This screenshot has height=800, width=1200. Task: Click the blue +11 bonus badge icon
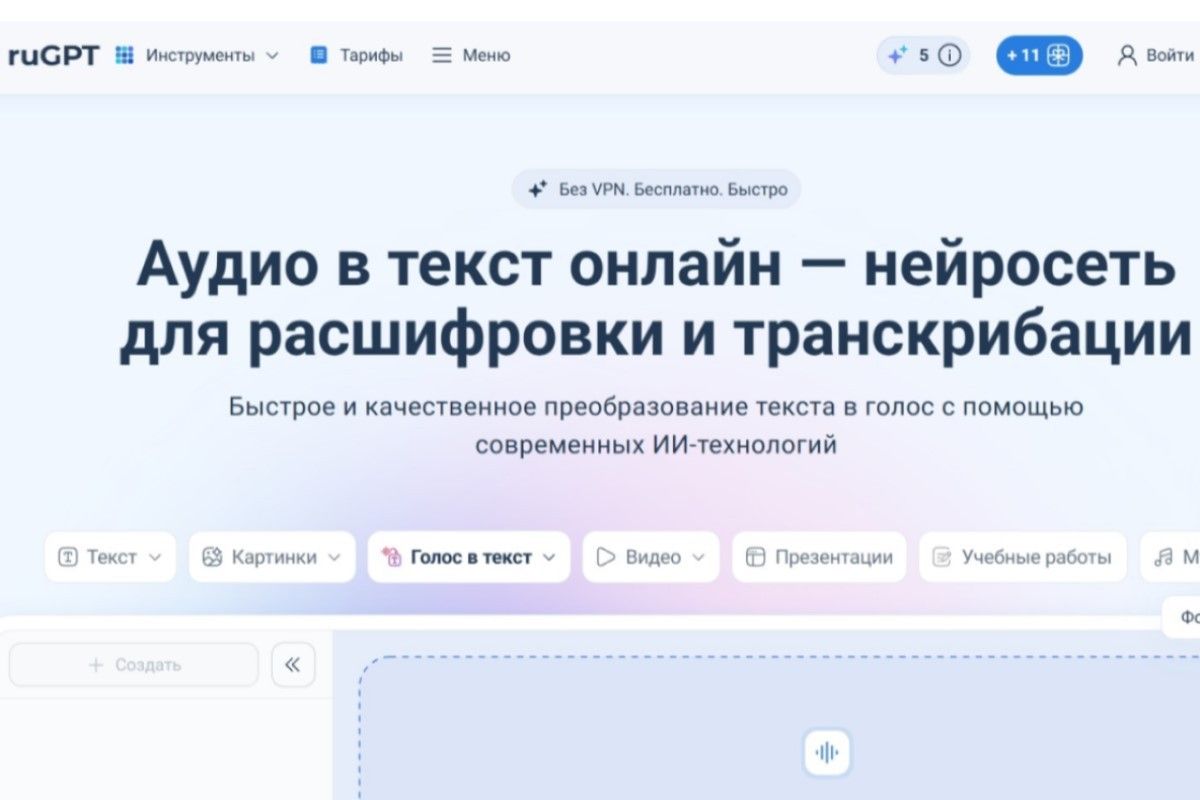(x=1059, y=55)
